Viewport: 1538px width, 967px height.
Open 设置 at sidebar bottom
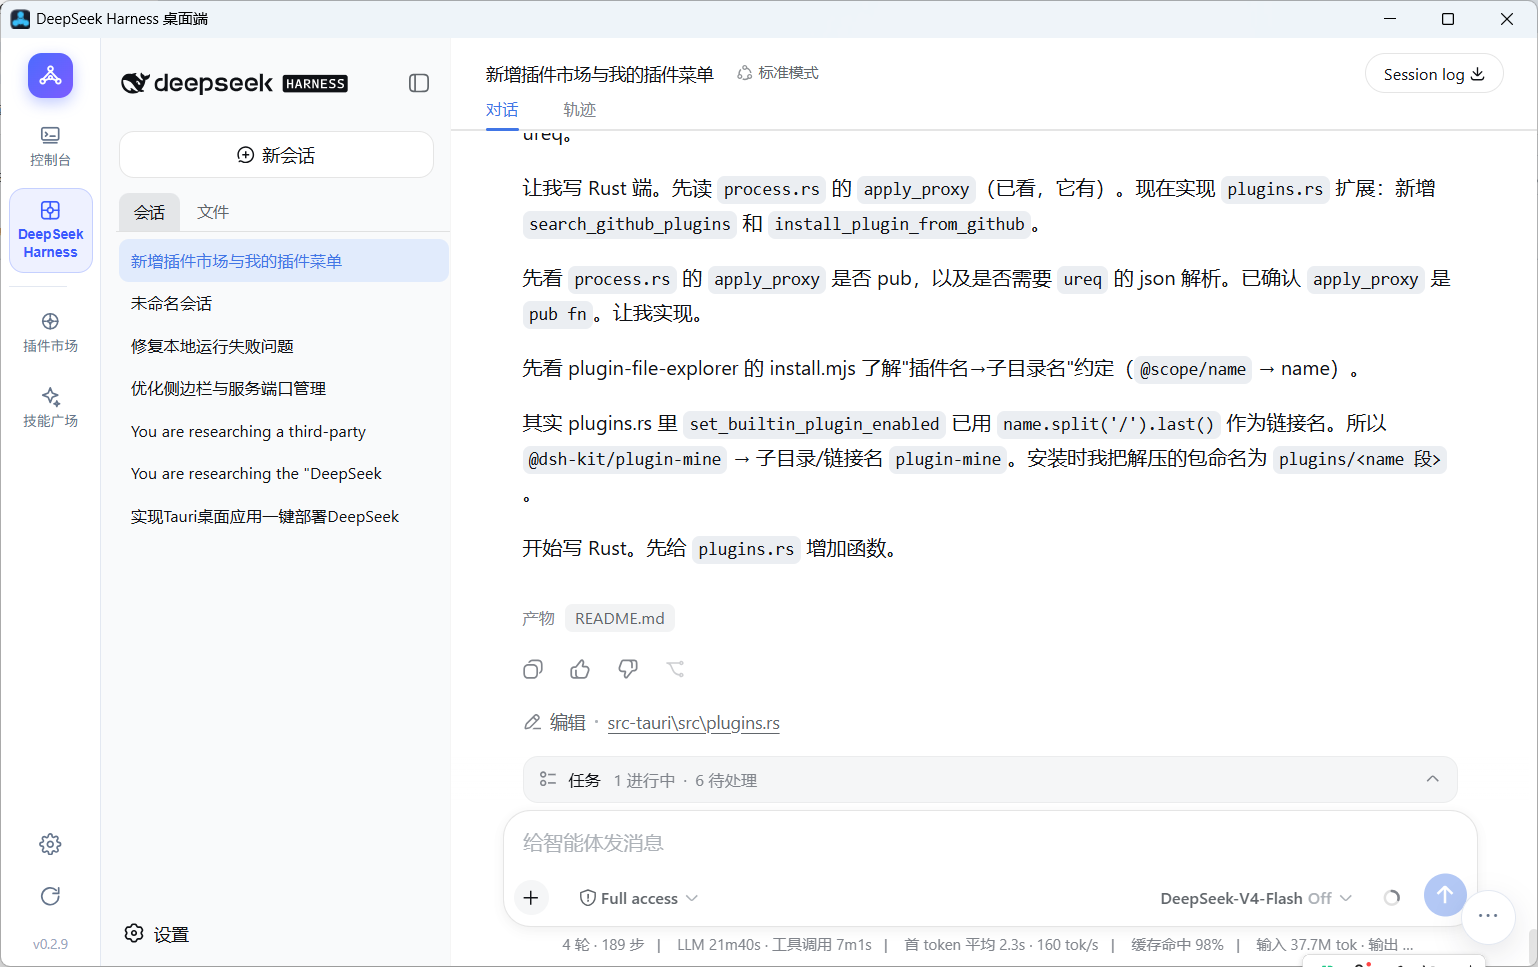point(157,934)
